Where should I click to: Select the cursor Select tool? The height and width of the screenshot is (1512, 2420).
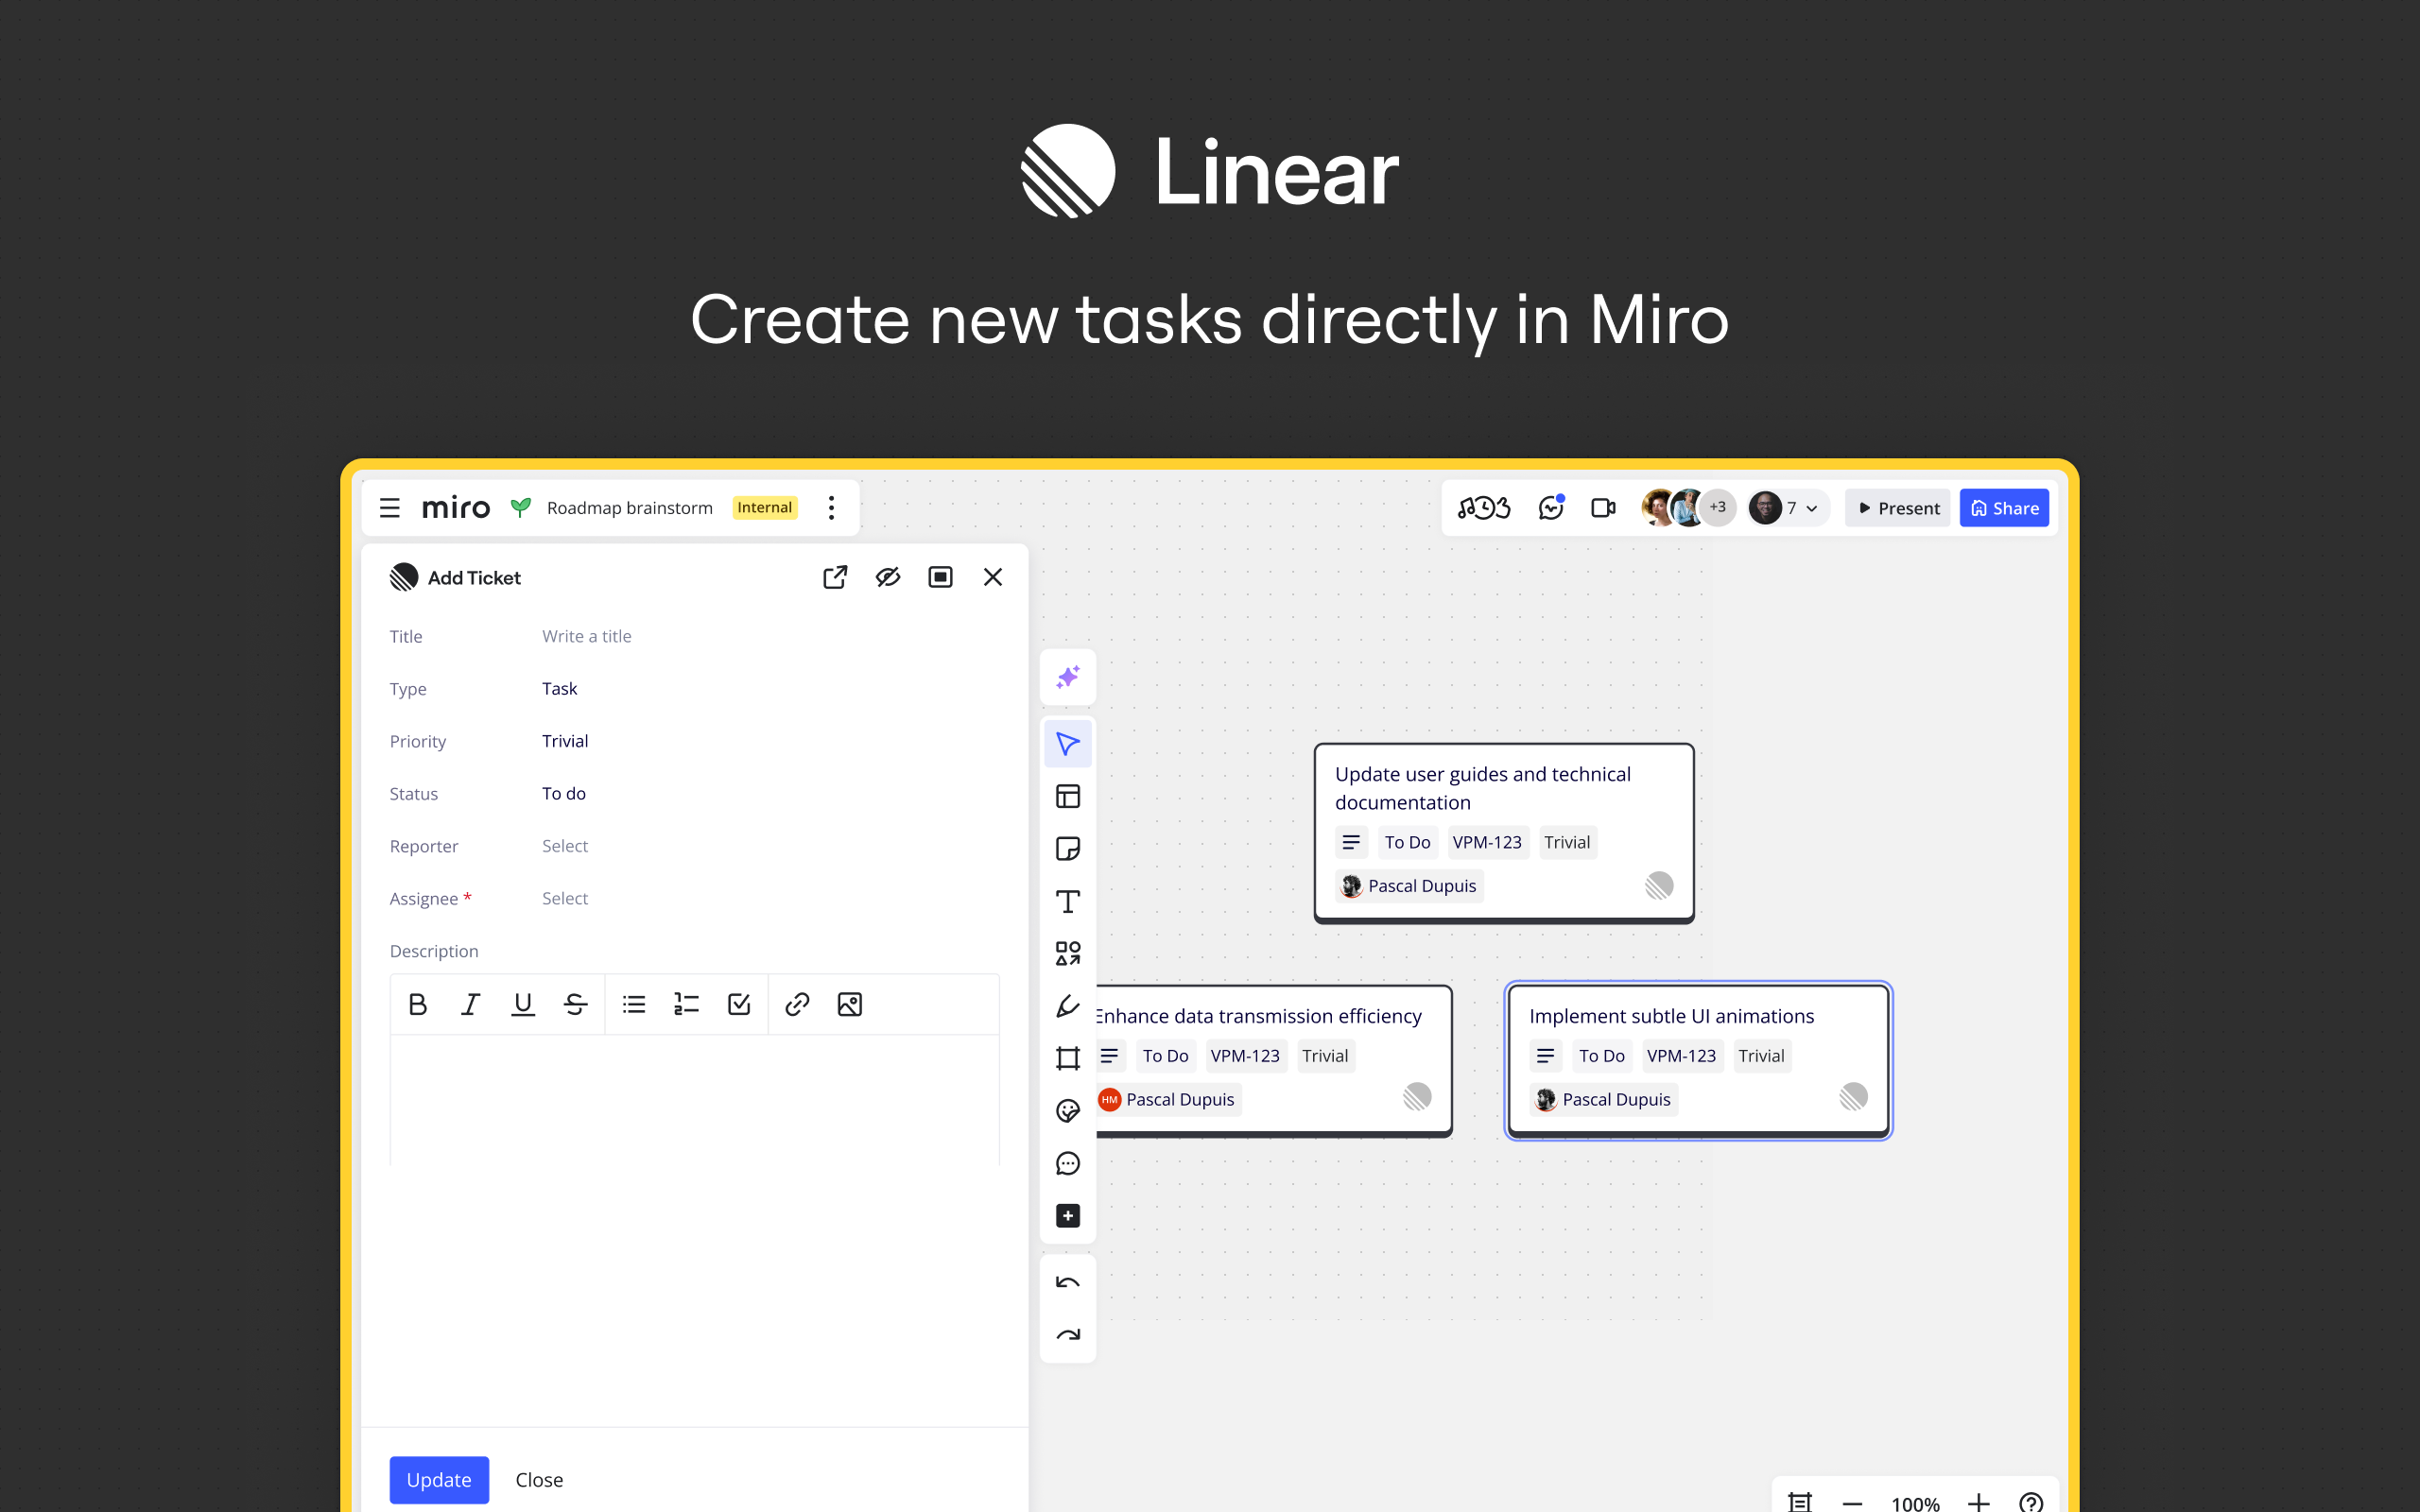1068,744
